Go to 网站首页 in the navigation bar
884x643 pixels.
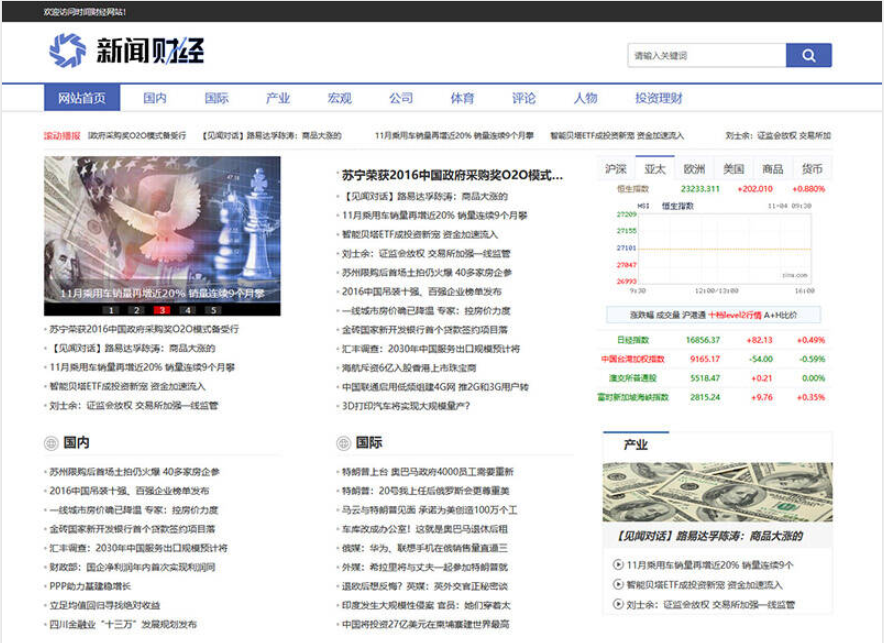pos(82,98)
